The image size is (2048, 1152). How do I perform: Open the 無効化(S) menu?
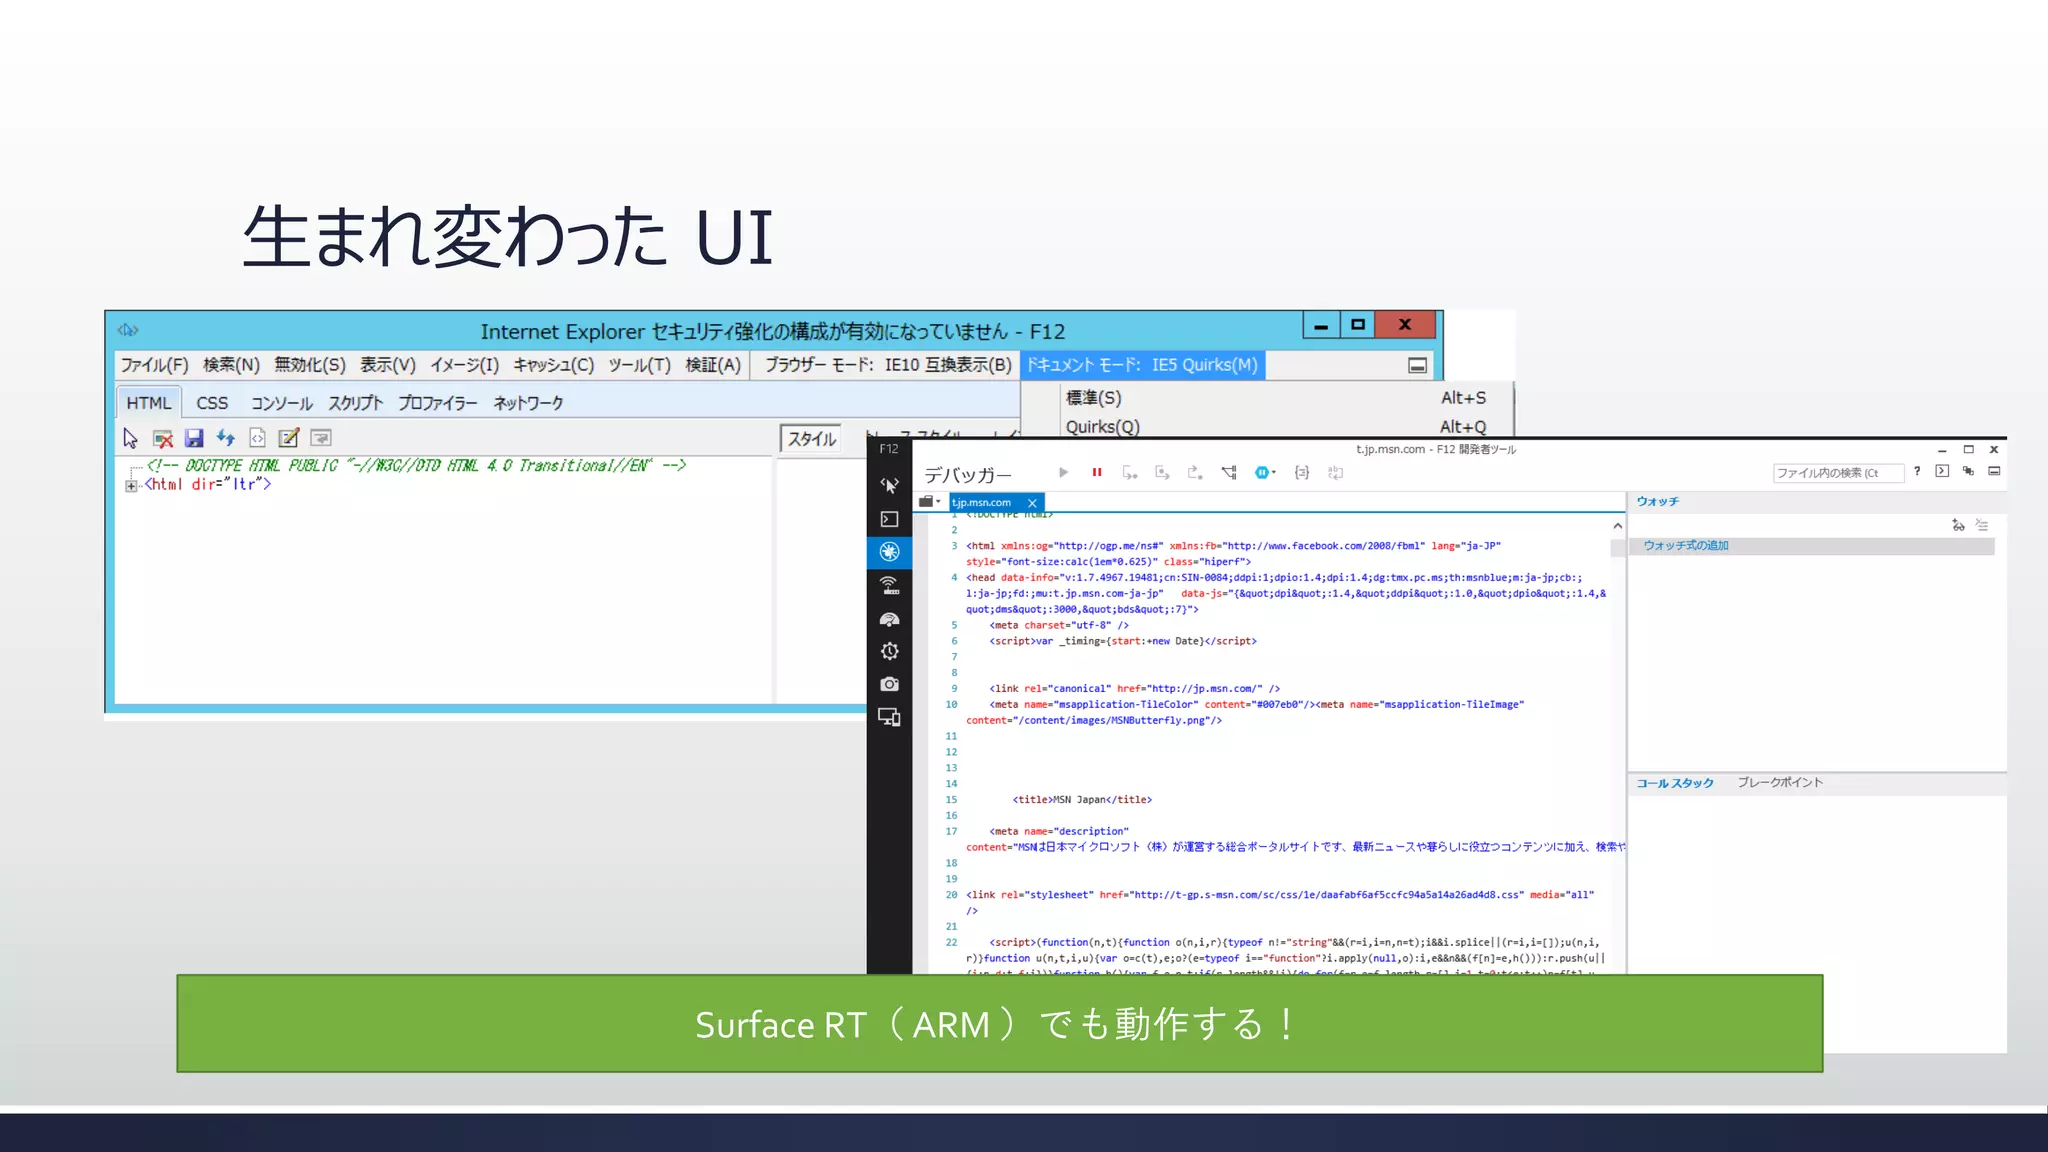pos(310,365)
